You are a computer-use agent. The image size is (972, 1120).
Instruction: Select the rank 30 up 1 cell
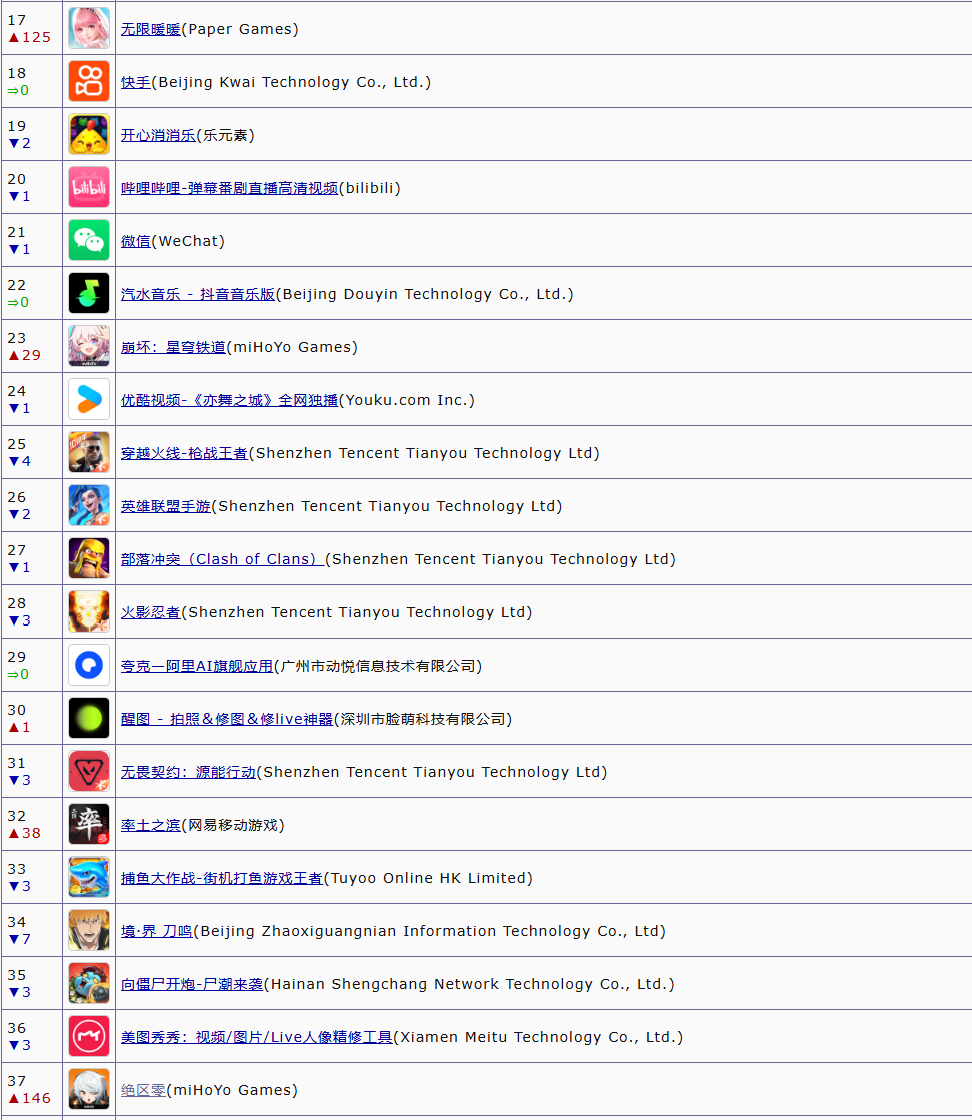(x=31, y=718)
